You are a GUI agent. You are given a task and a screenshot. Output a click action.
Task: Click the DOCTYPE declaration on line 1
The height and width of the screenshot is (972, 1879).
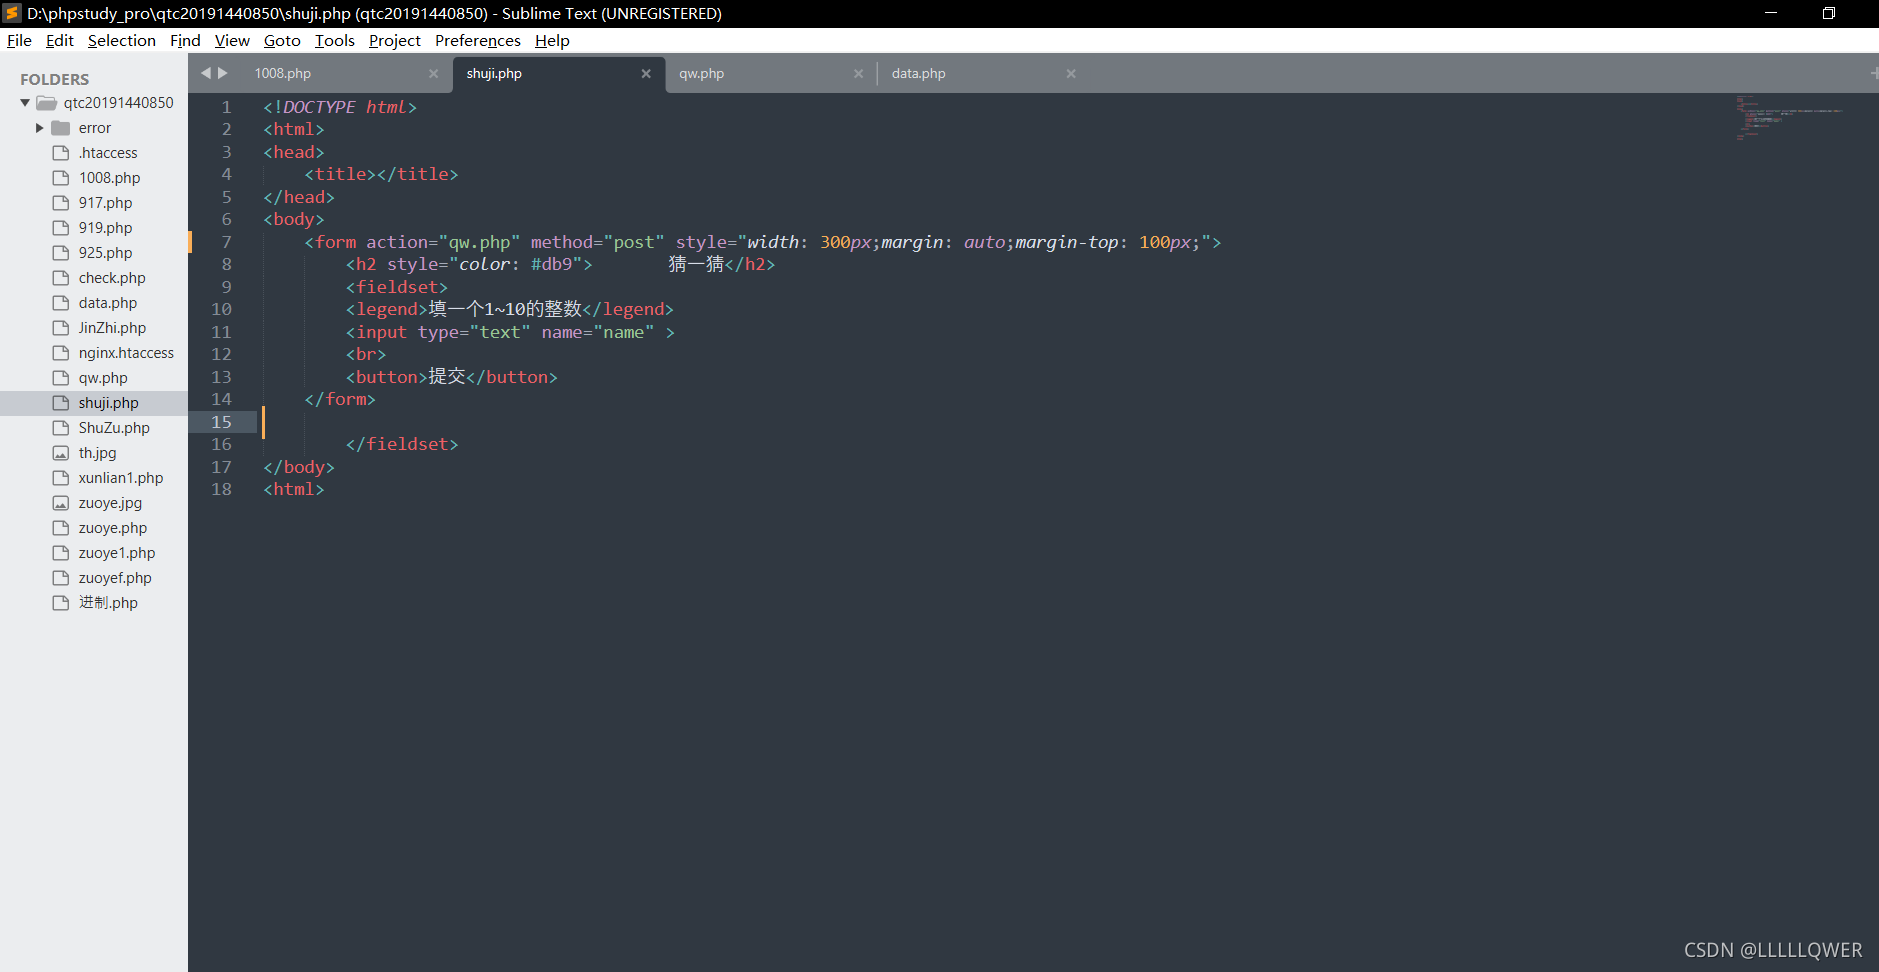[x=340, y=107]
